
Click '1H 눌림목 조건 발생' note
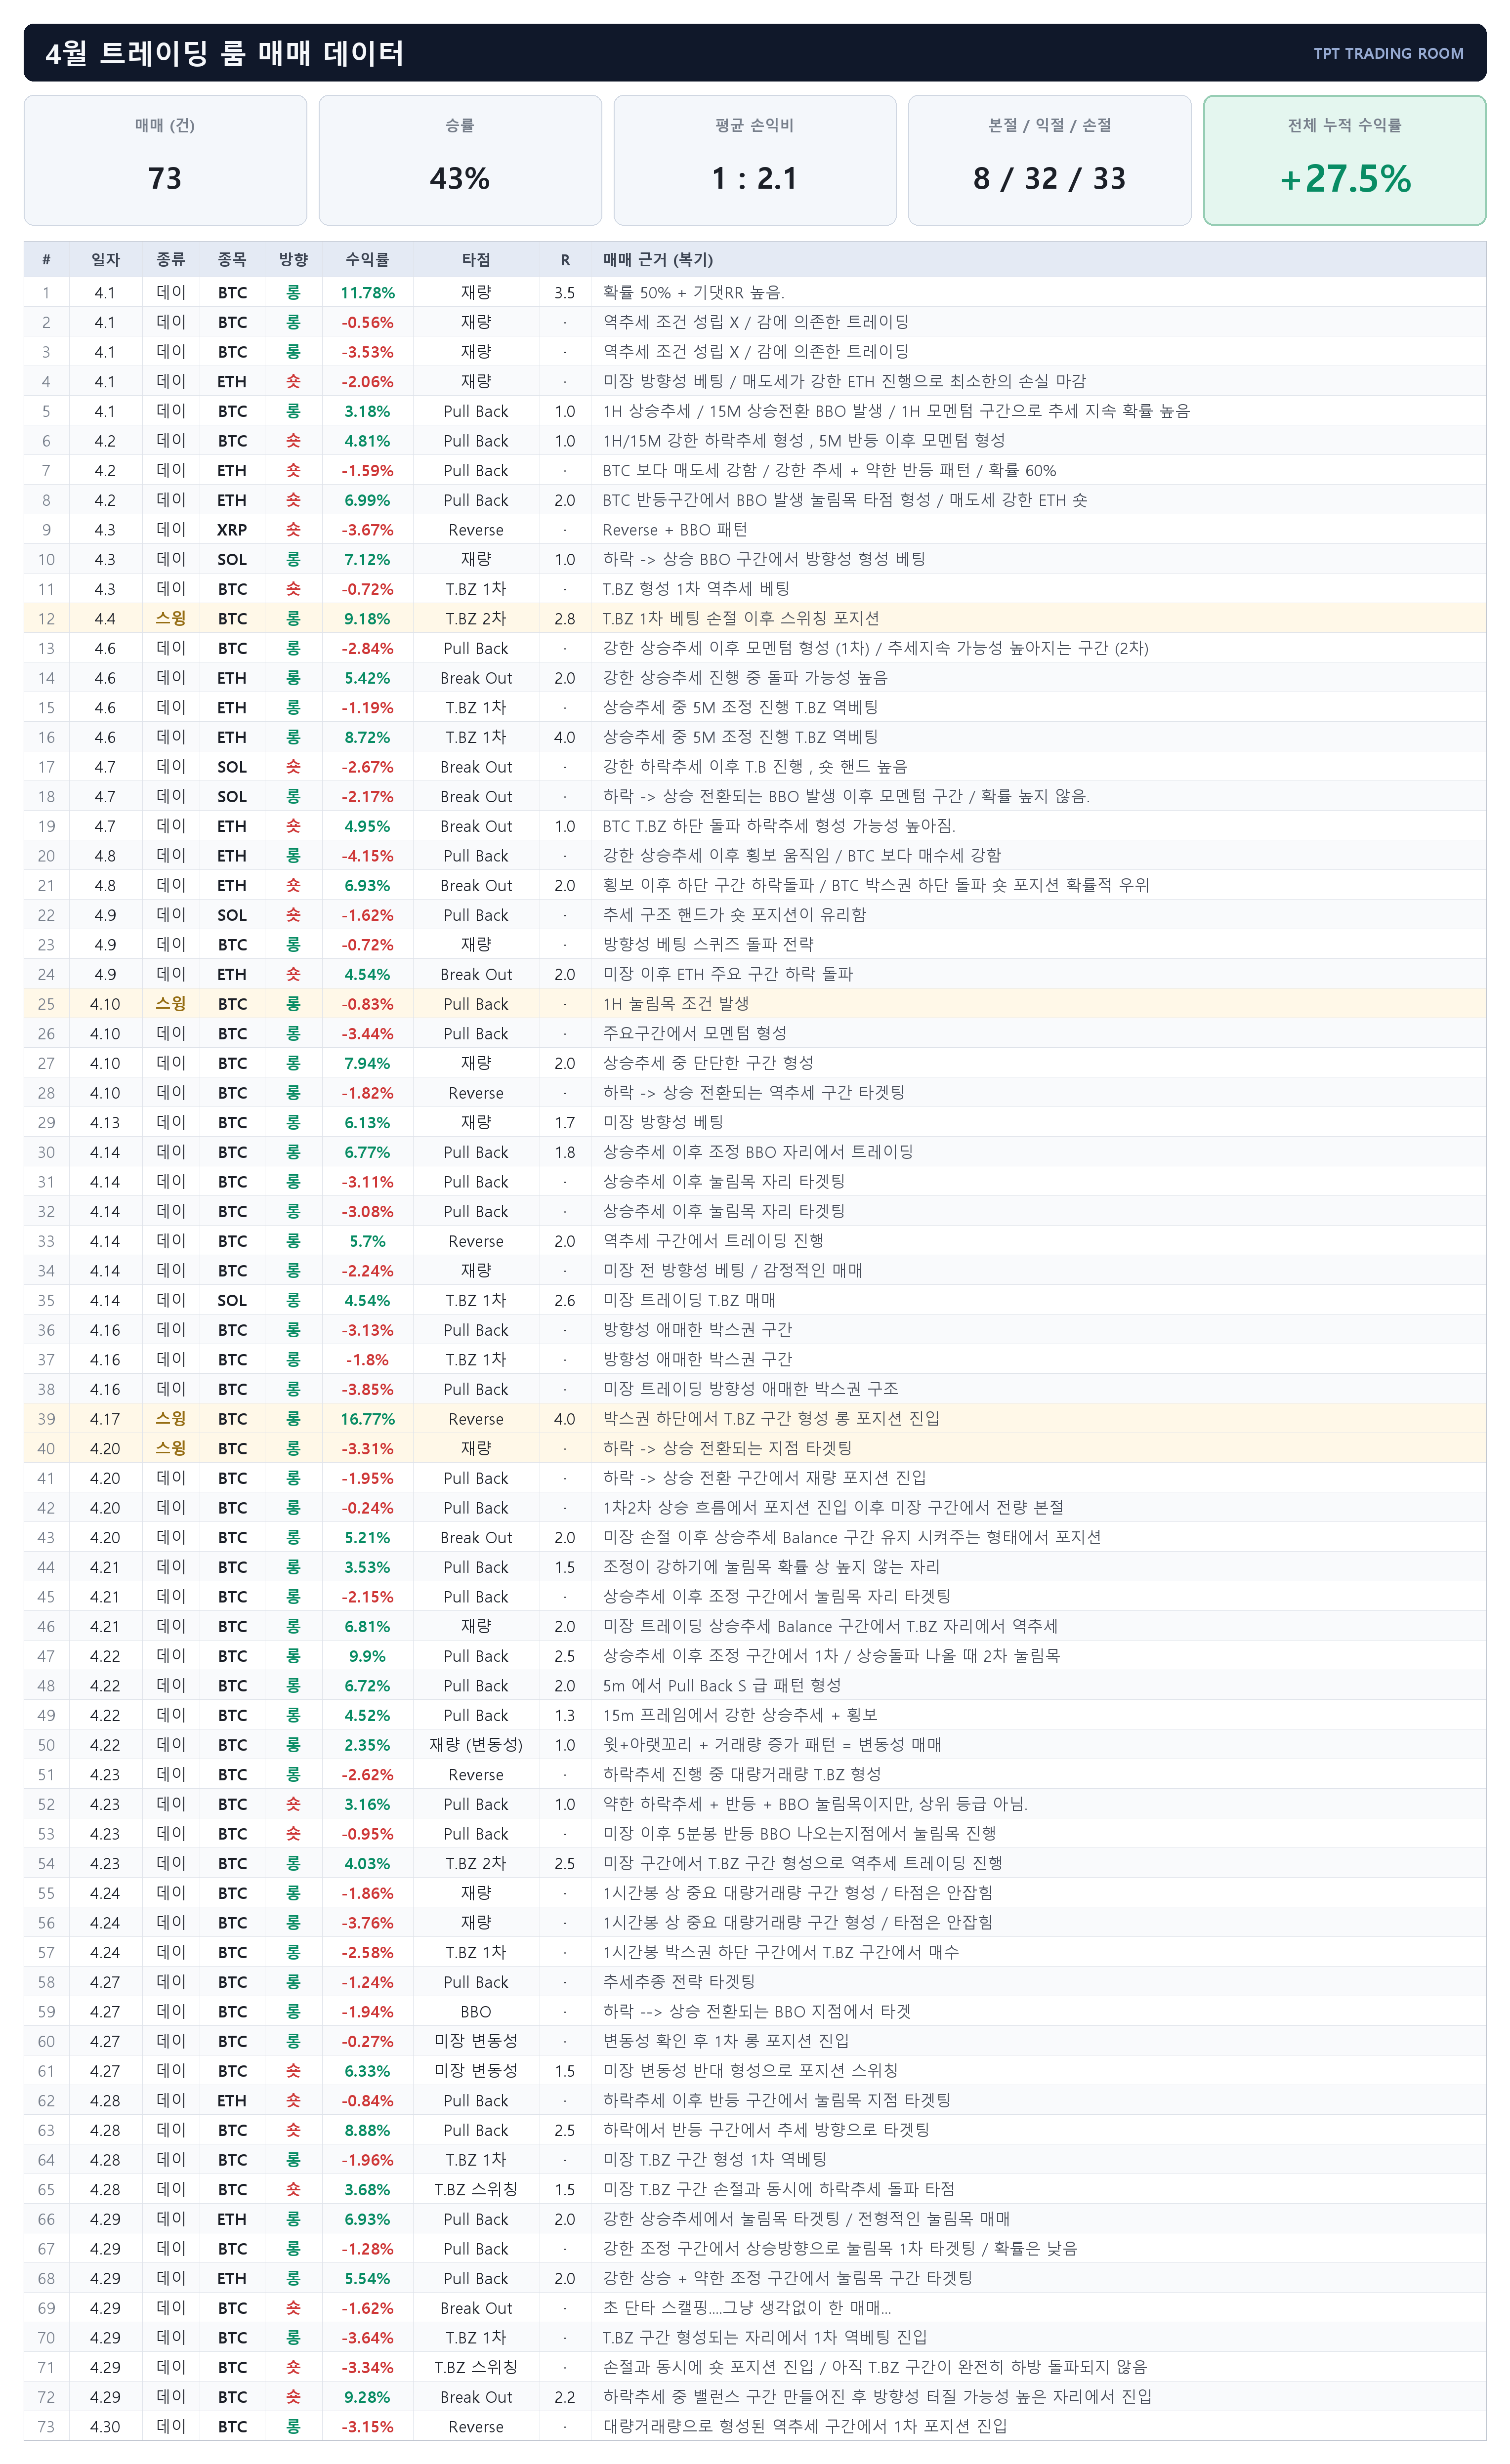click(x=676, y=1004)
